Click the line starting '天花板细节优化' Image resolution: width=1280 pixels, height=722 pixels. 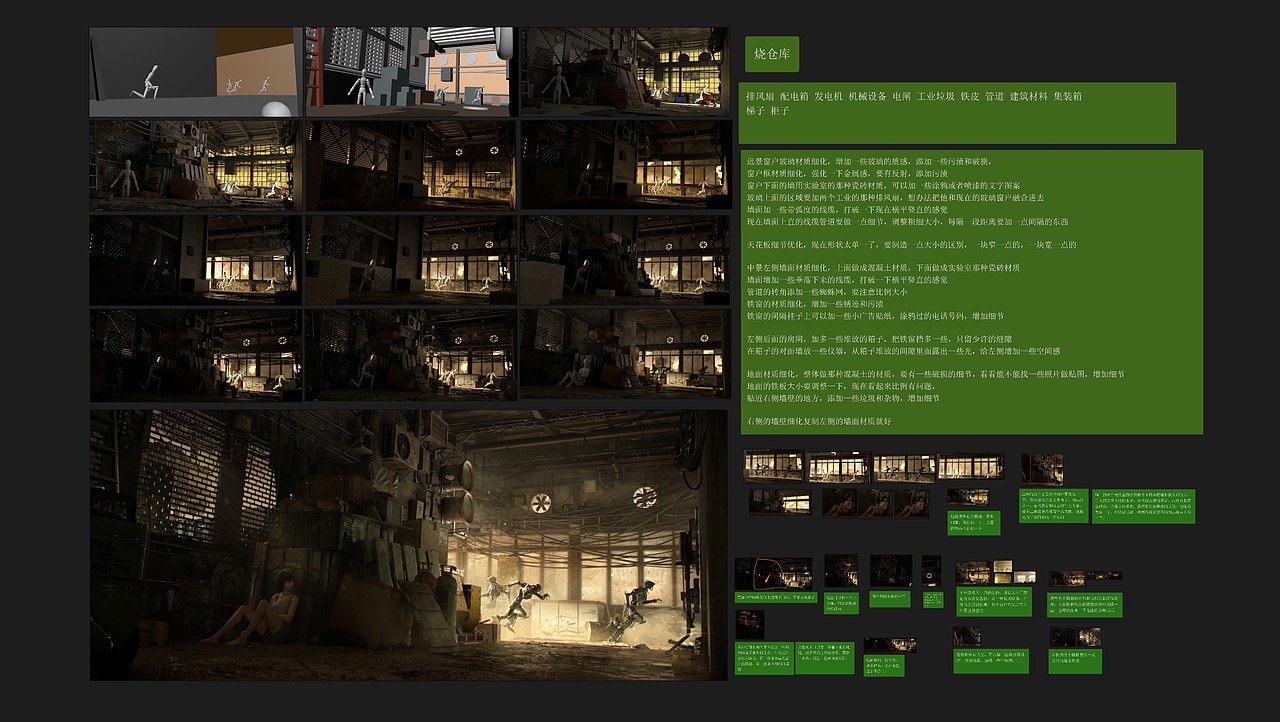click(x=911, y=245)
